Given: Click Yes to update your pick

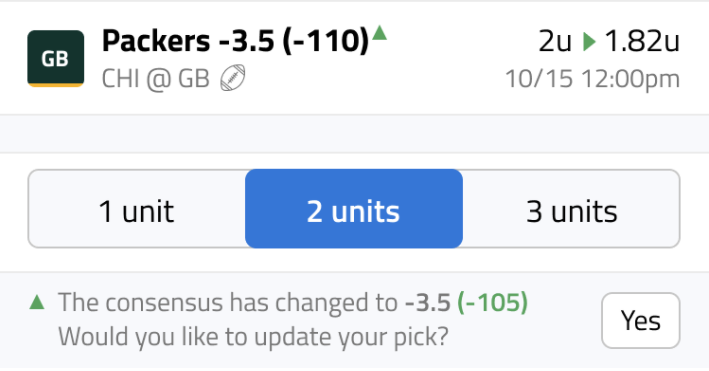Looking at the screenshot, I should tap(640, 320).
